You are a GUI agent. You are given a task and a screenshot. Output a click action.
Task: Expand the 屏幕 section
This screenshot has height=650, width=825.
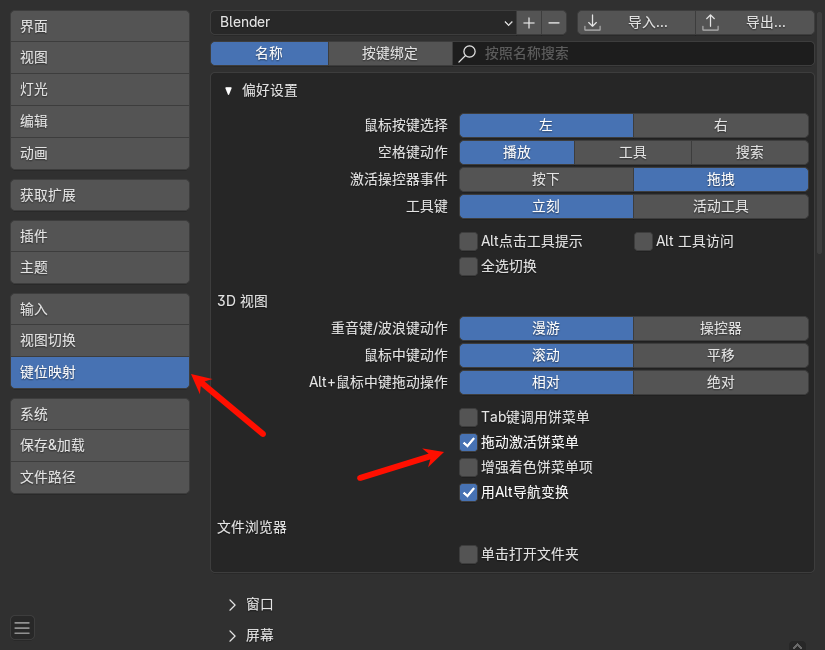pos(233,635)
